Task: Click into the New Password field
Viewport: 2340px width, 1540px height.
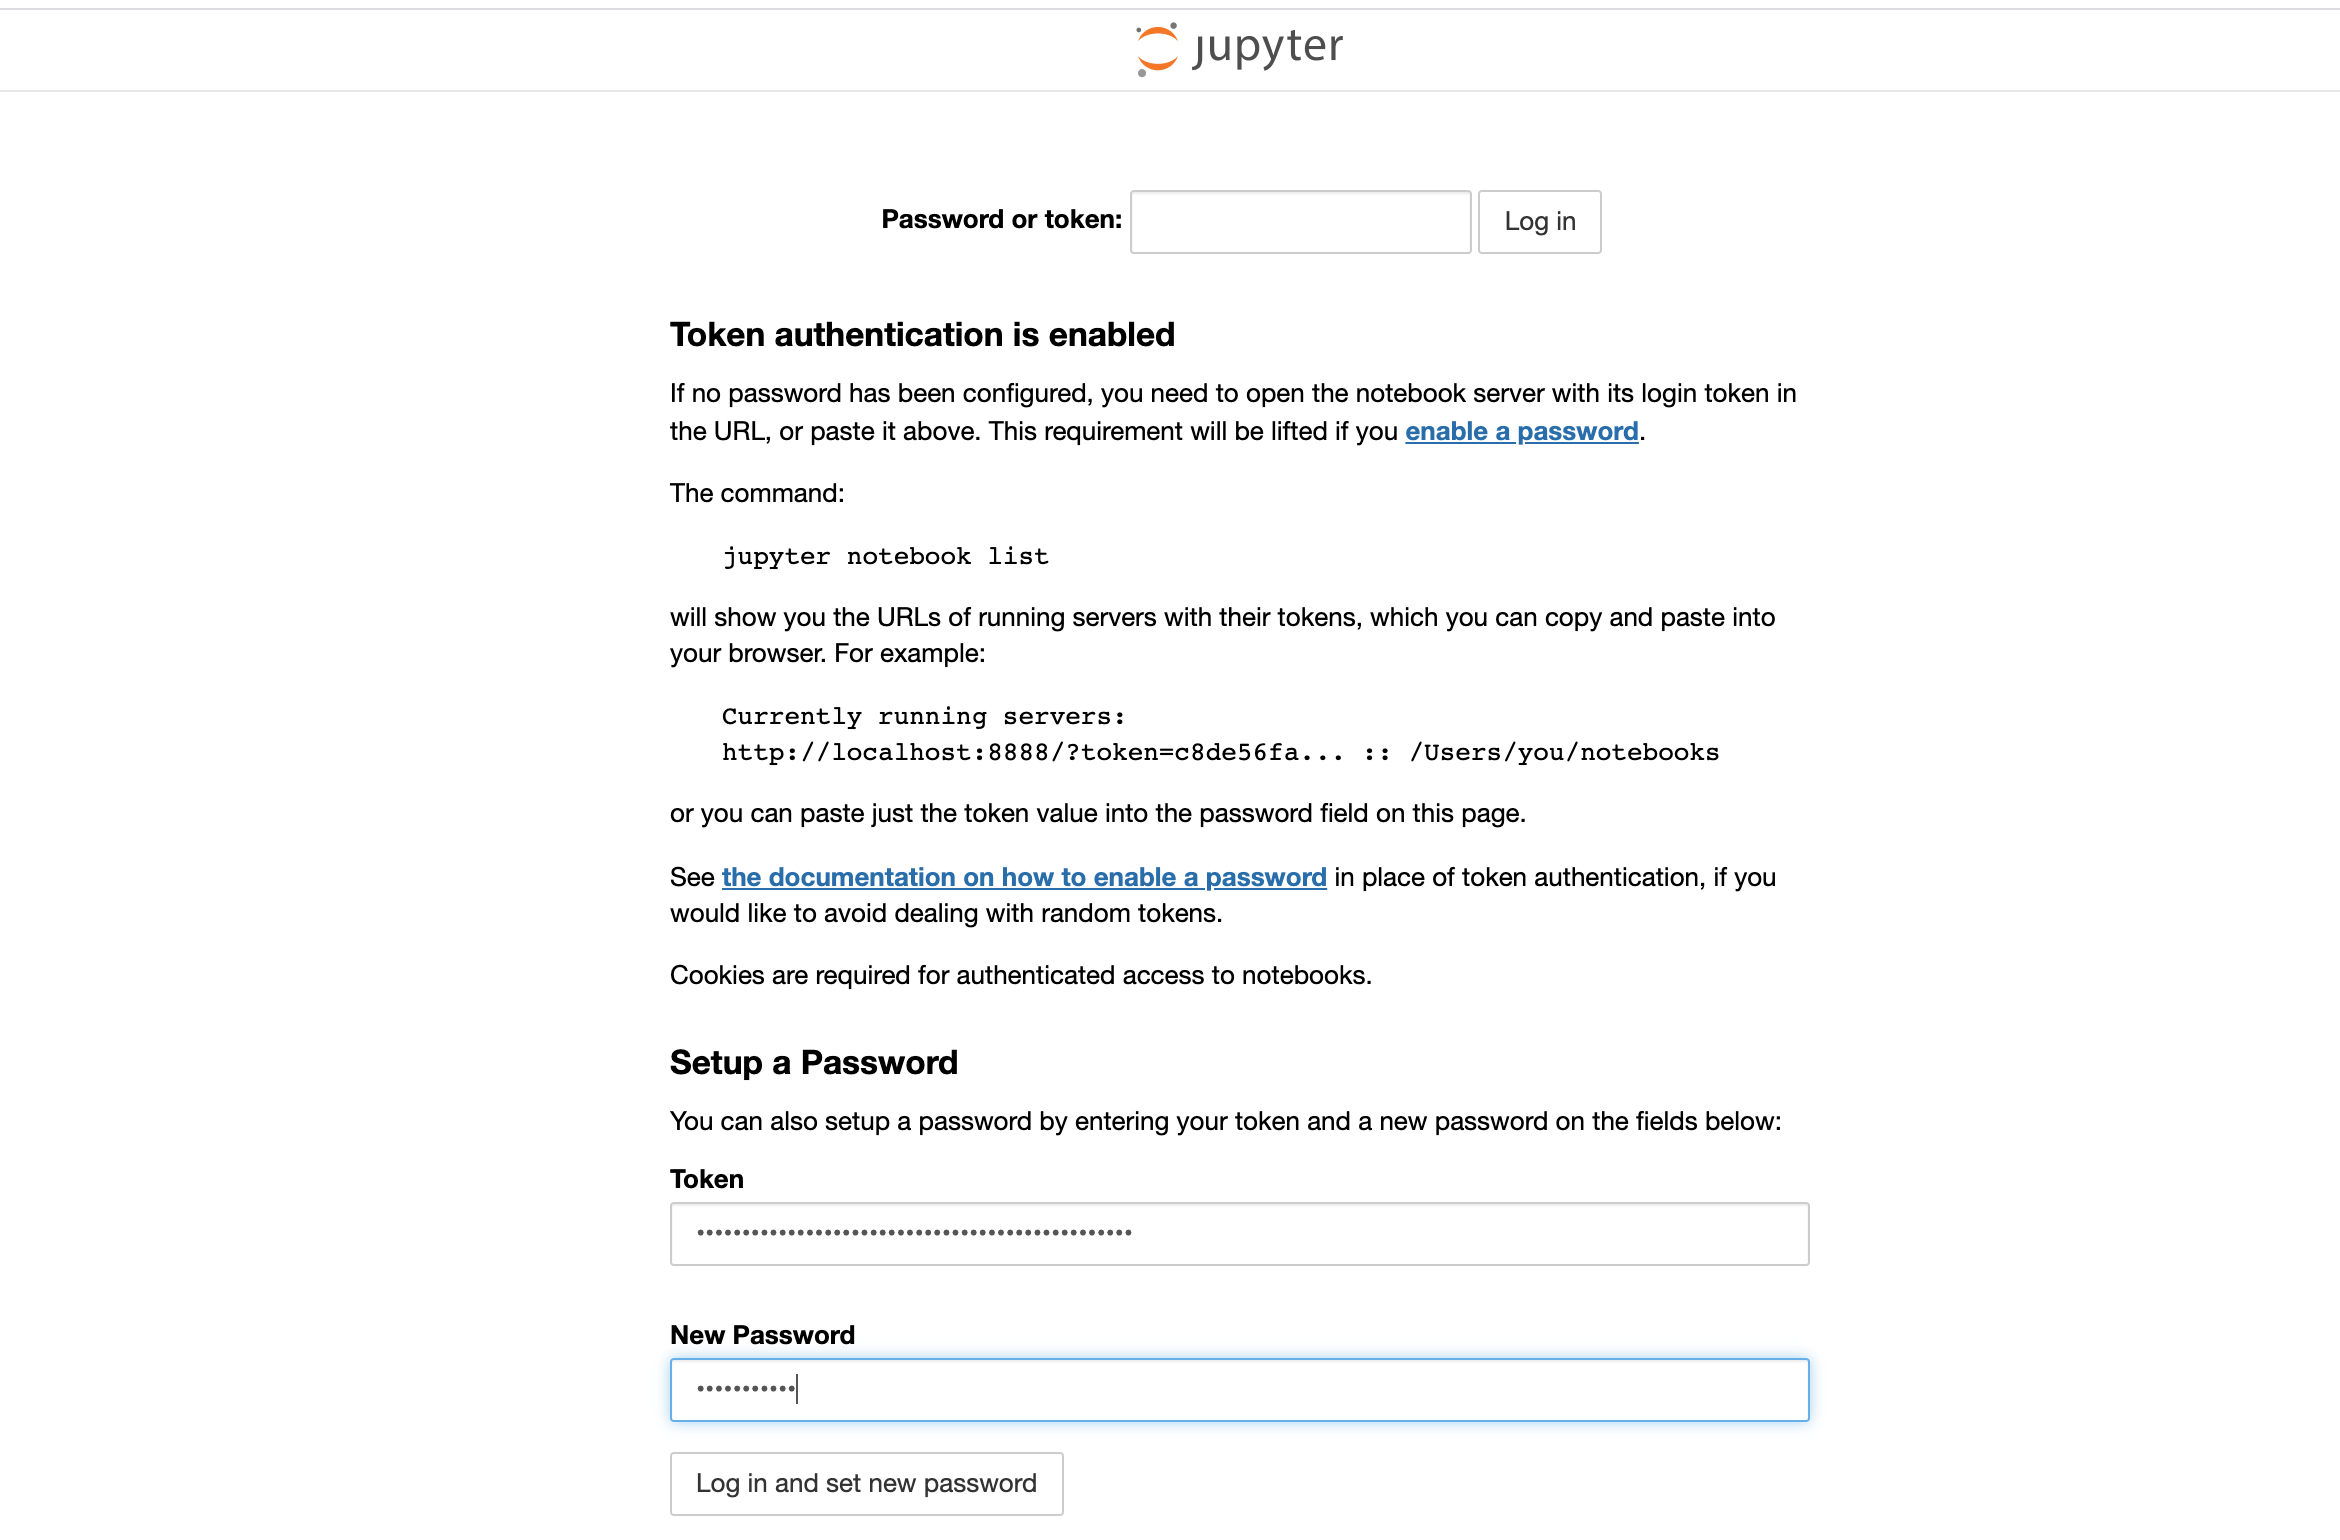Action: click(1239, 1389)
